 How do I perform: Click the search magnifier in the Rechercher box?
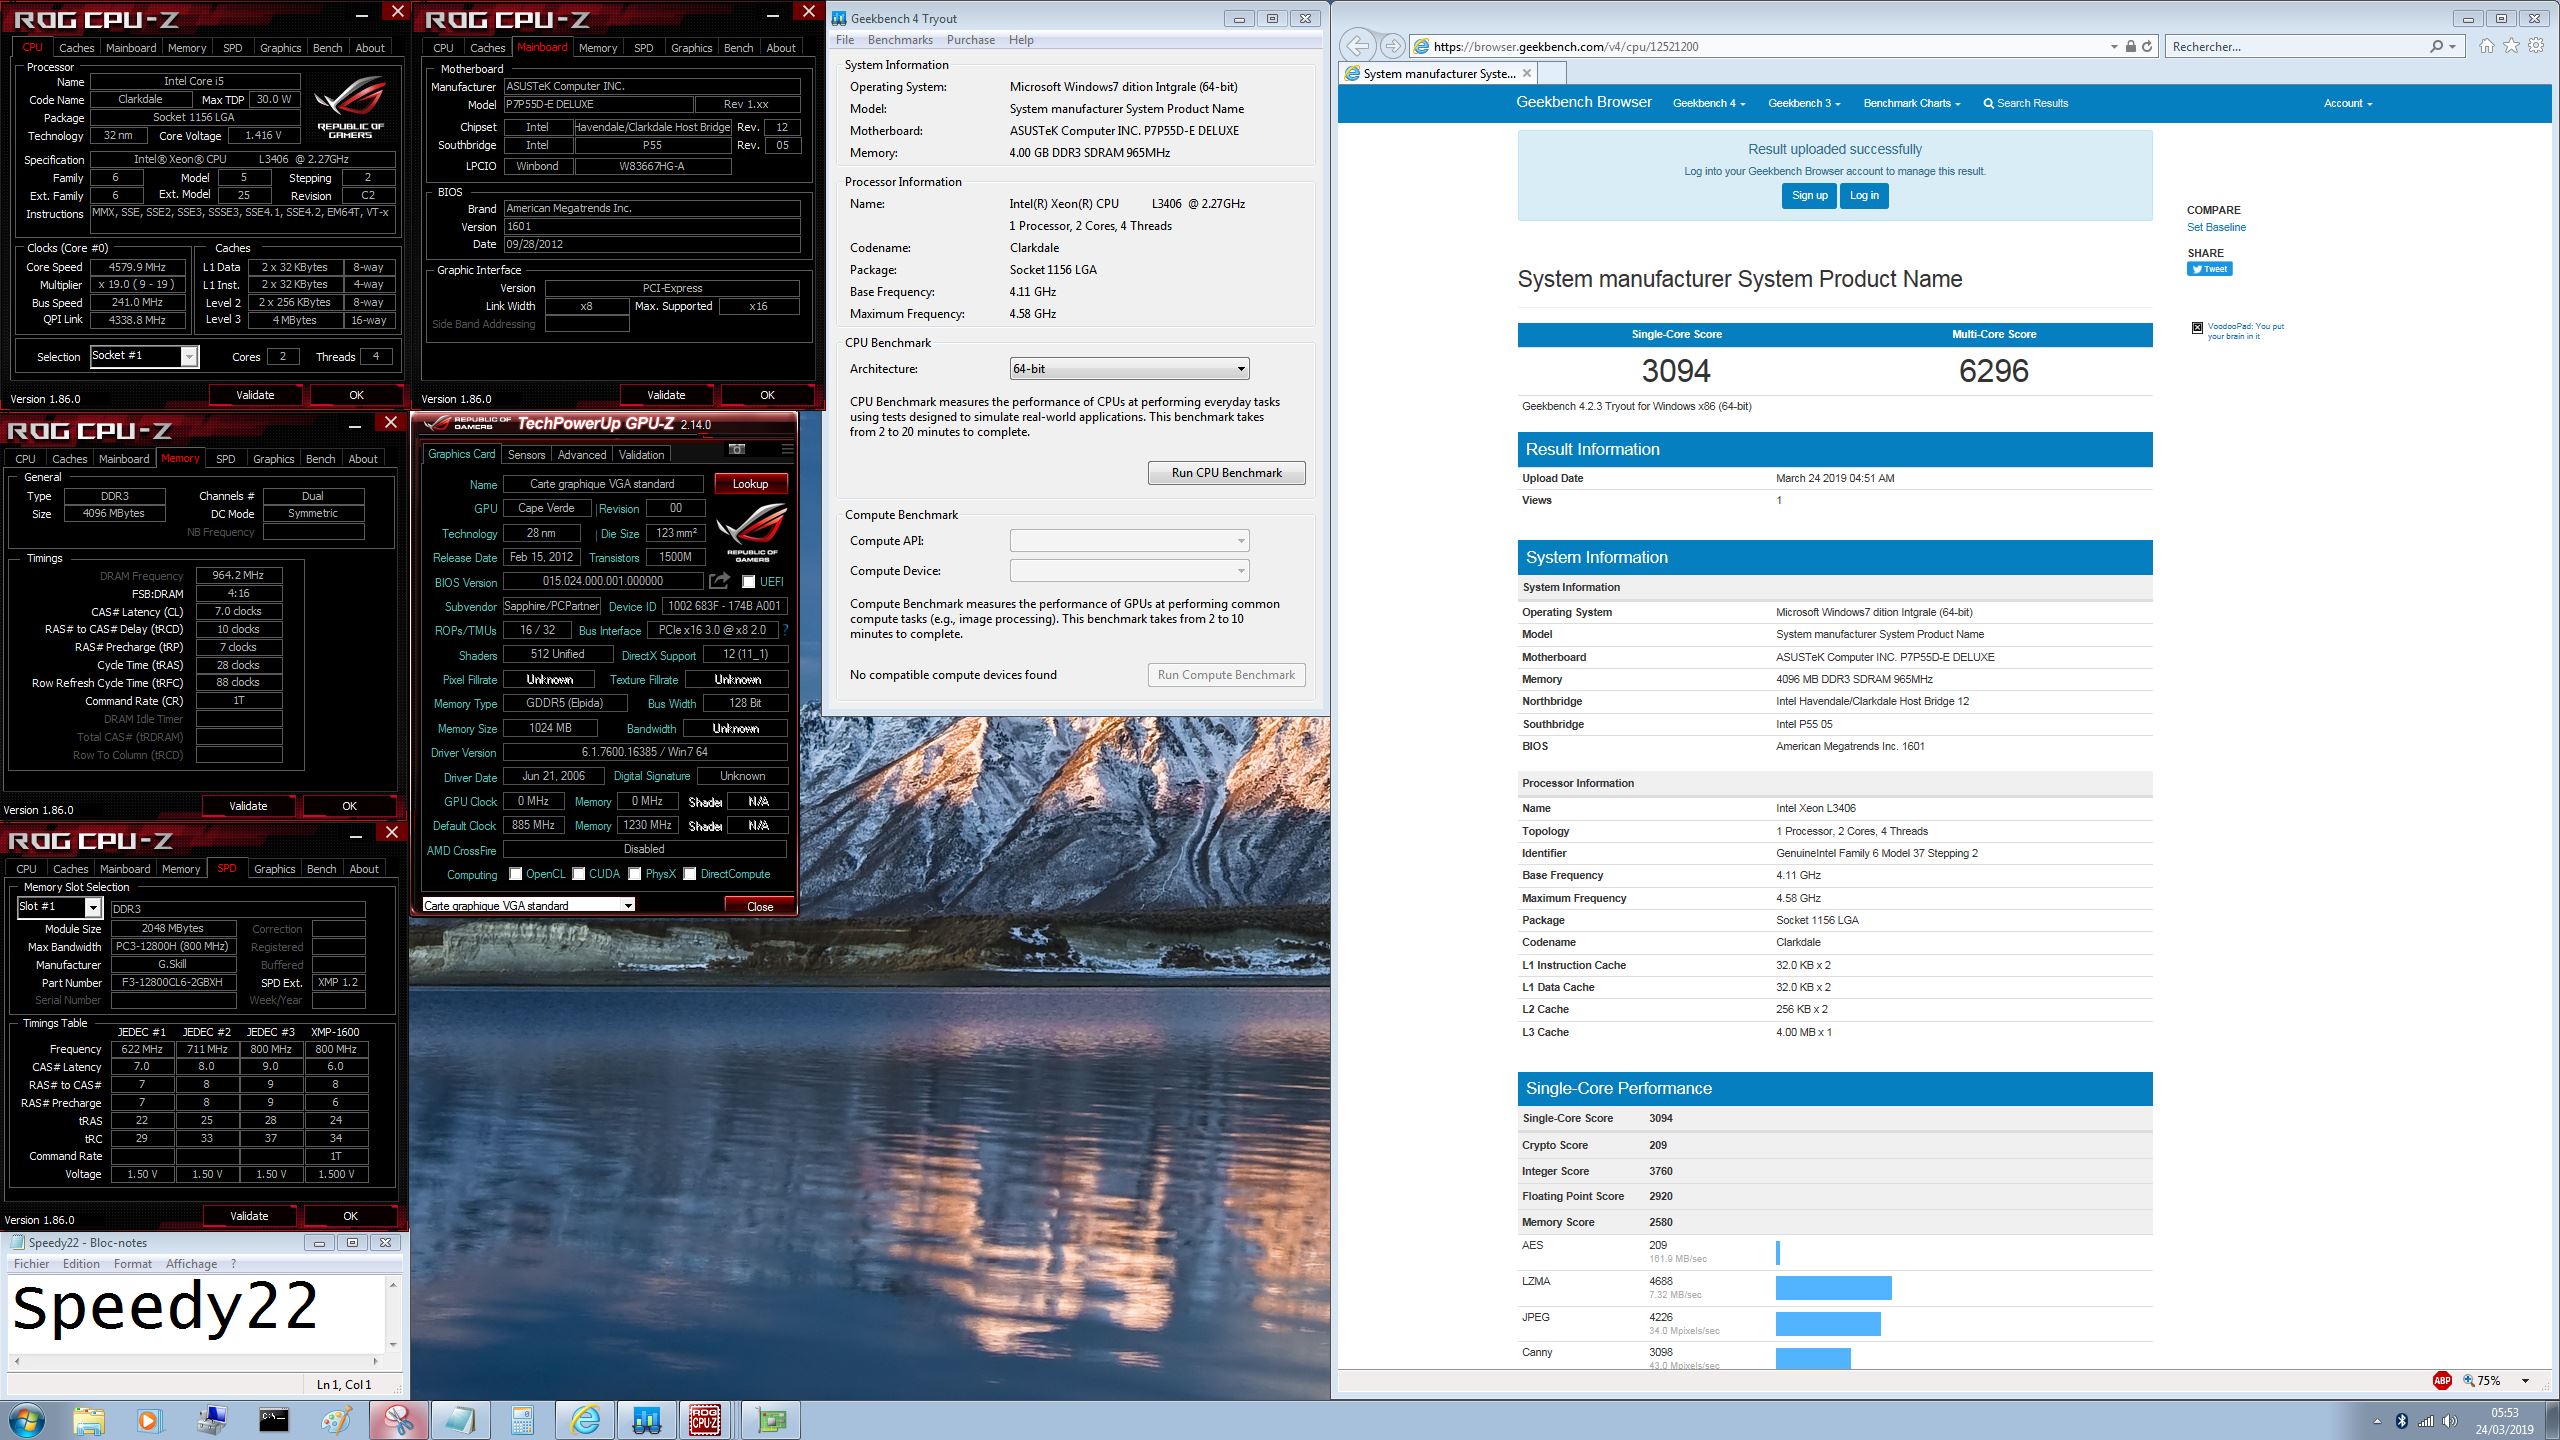click(x=2437, y=46)
